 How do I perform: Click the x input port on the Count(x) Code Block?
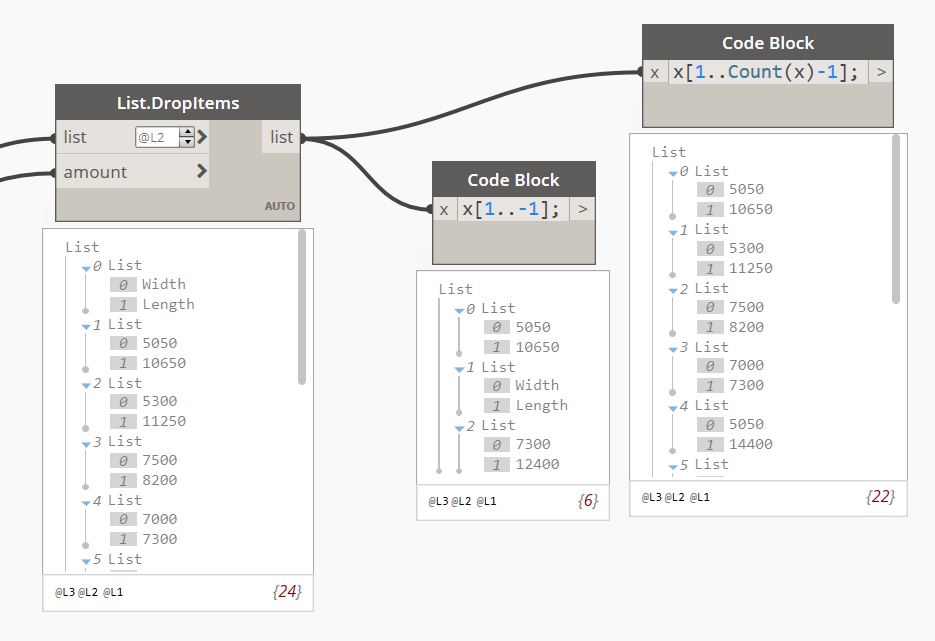click(654, 72)
